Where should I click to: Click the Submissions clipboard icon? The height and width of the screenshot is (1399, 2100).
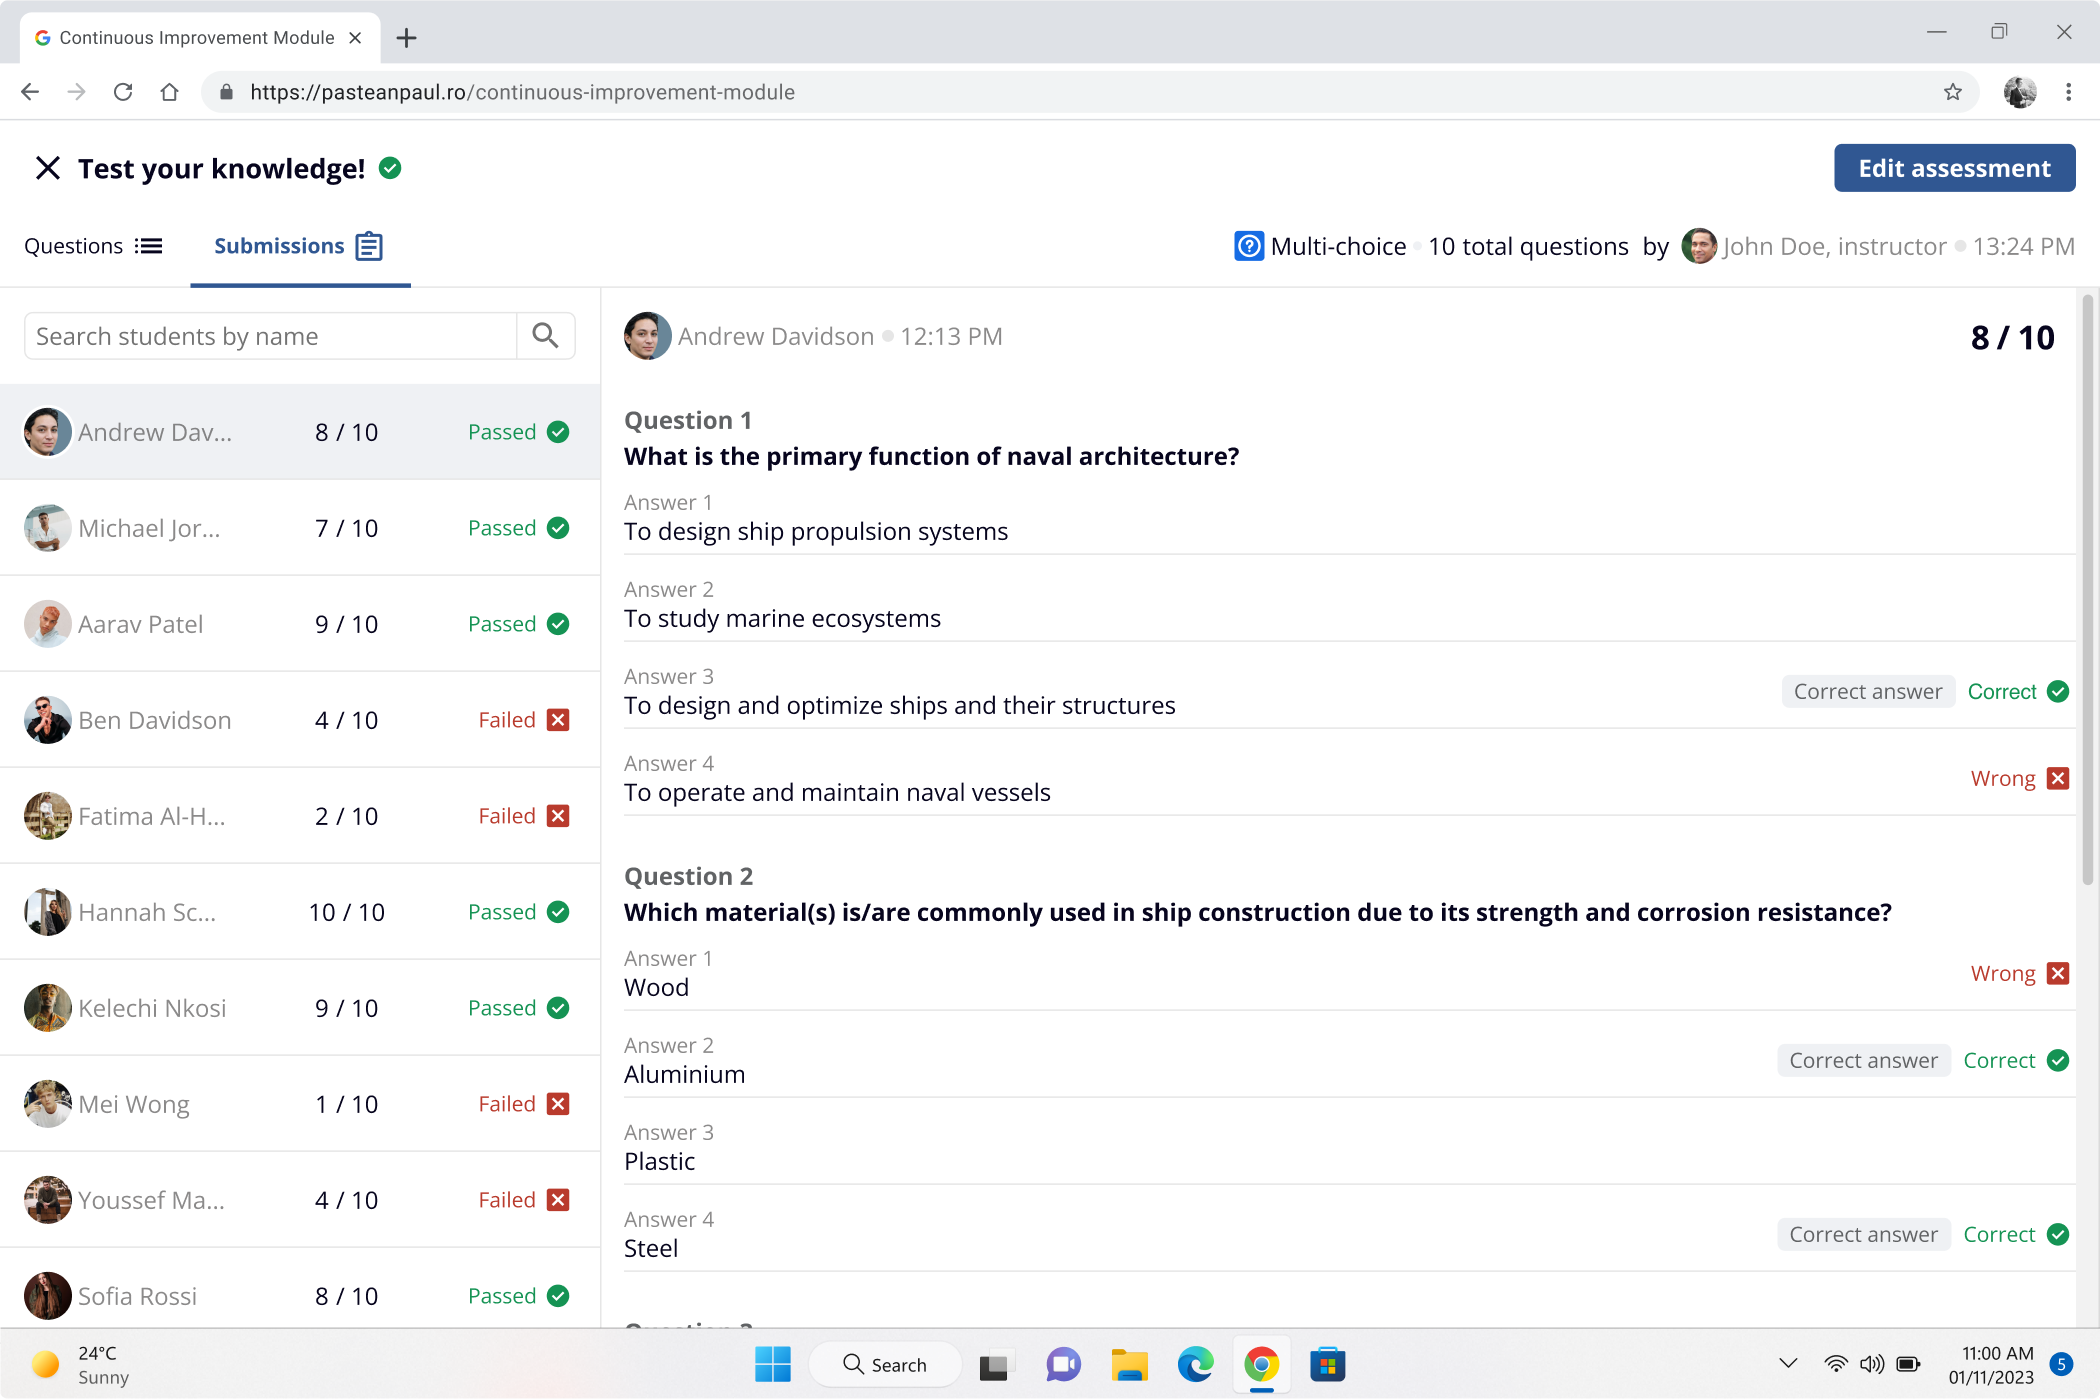tap(369, 246)
